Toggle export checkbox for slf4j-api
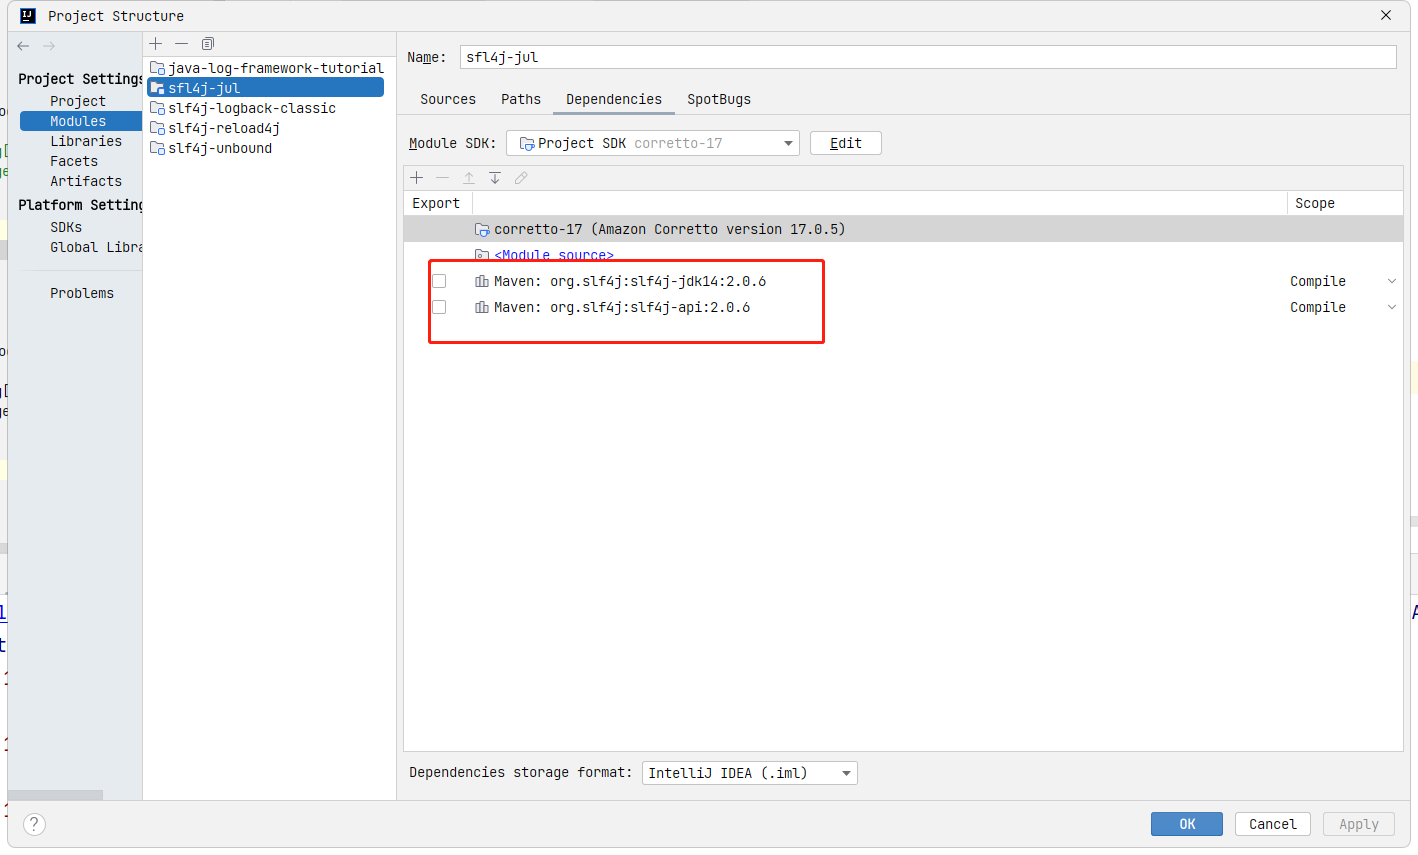This screenshot has height=855, width=1418. [x=439, y=307]
